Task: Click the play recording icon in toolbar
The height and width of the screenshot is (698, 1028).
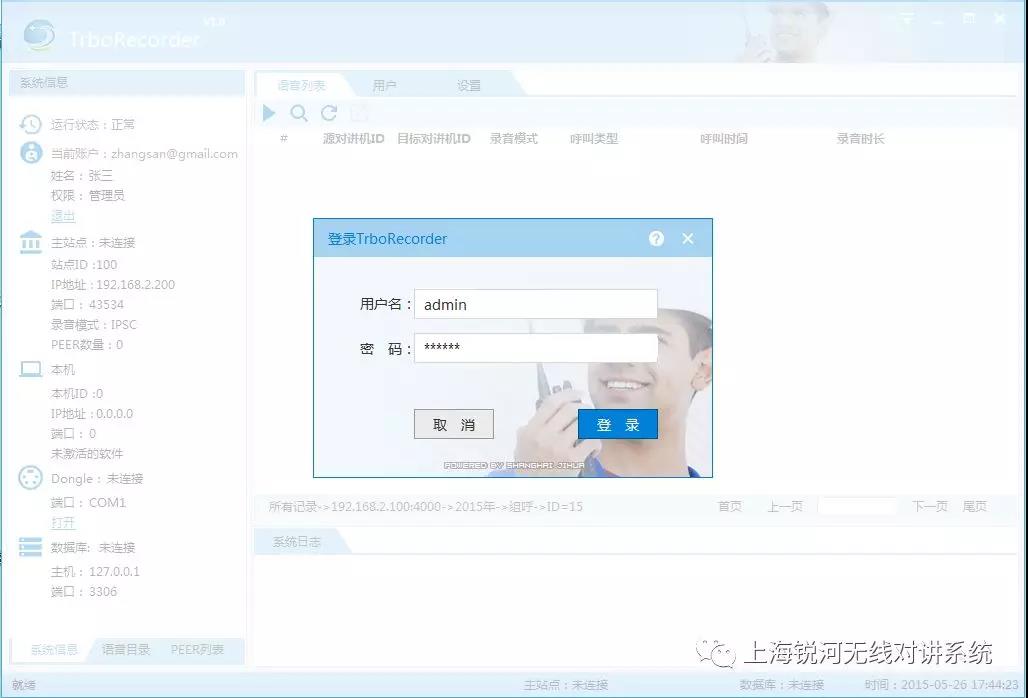Action: click(269, 114)
